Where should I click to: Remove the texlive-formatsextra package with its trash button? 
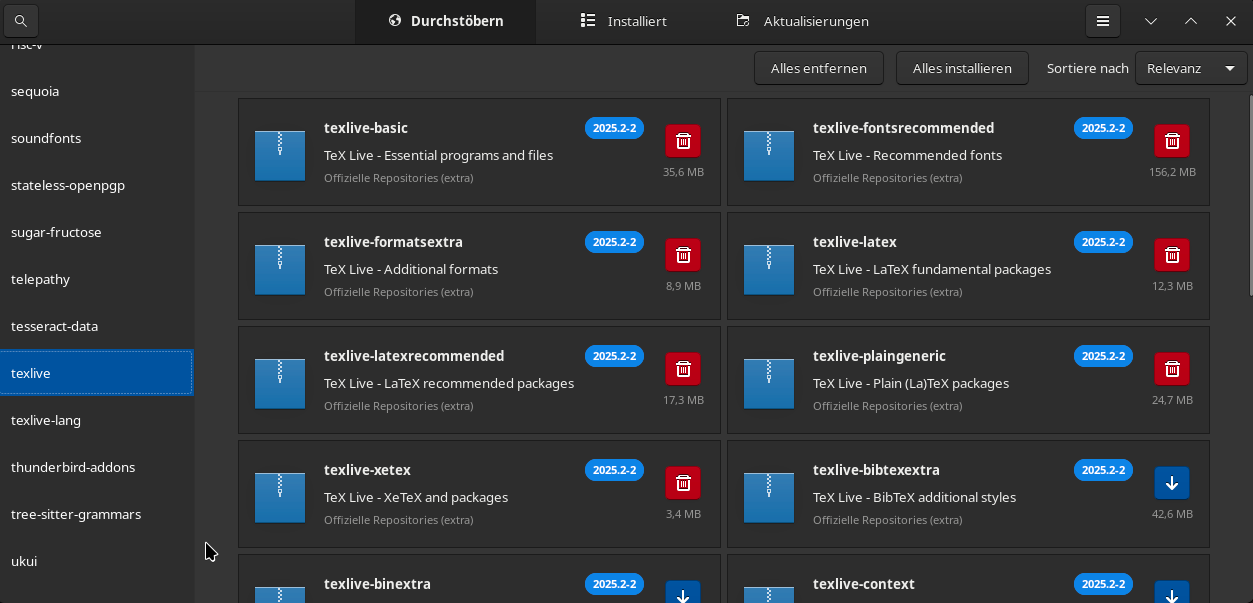pyautogui.click(x=683, y=255)
